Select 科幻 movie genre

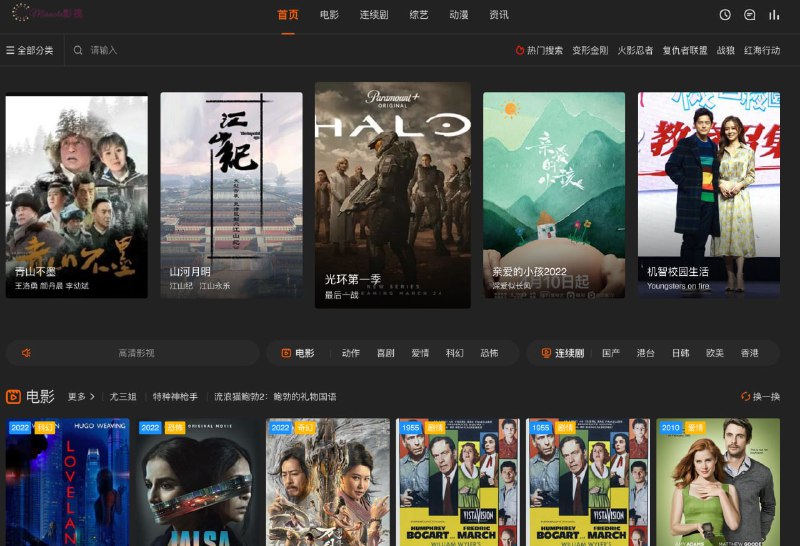click(x=455, y=353)
